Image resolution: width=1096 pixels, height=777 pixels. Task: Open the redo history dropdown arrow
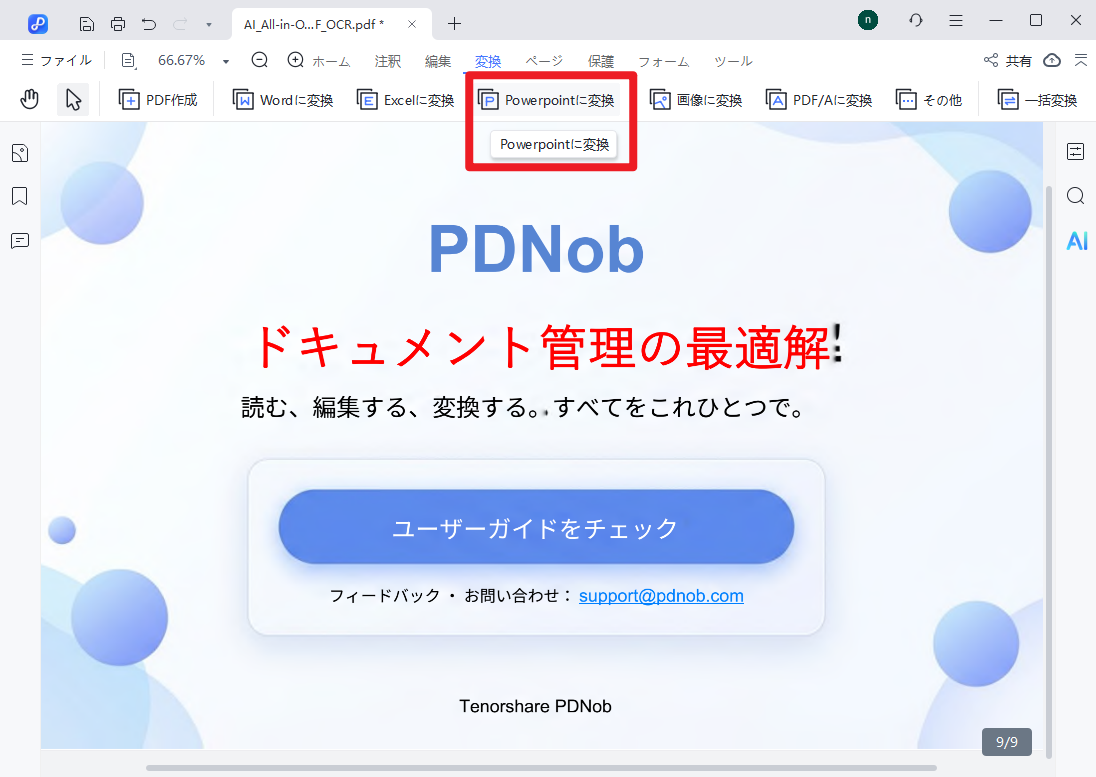[207, 22]
